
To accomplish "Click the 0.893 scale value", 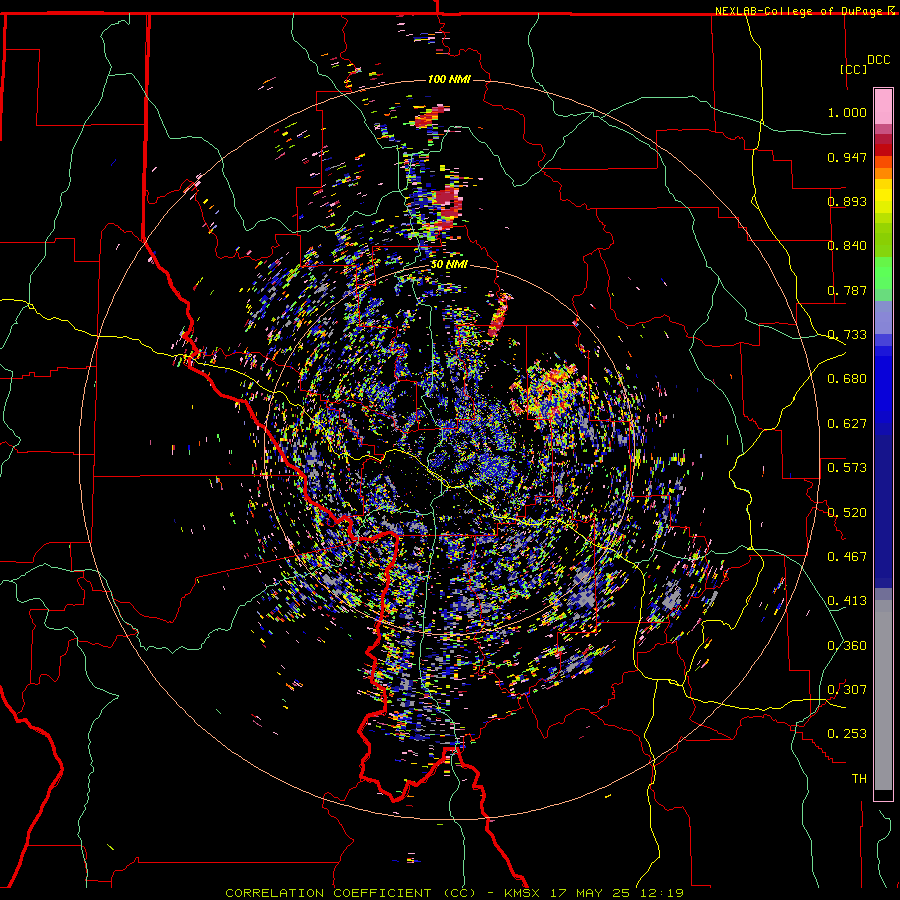I will click(x=847, y=201).
